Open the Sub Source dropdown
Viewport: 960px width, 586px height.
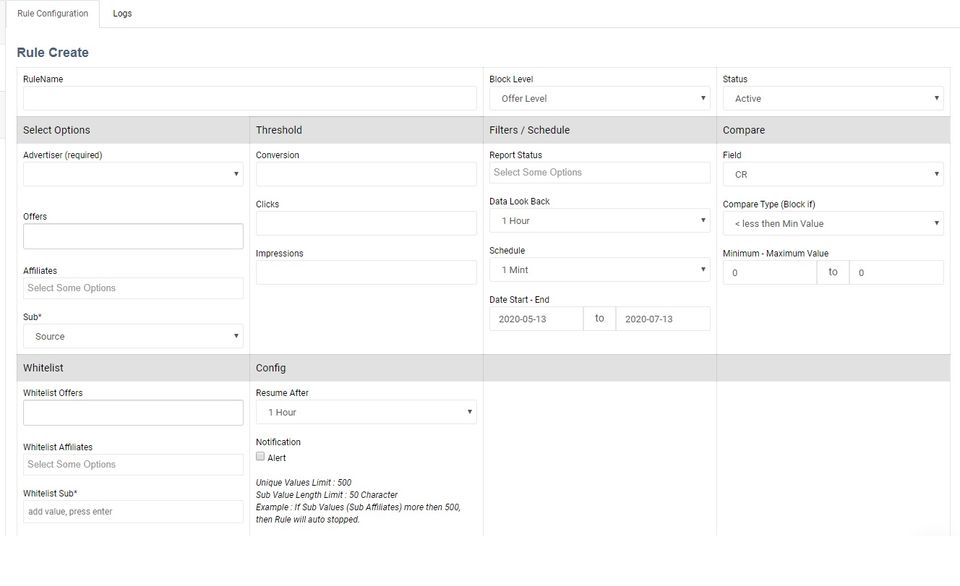(133, 336)
